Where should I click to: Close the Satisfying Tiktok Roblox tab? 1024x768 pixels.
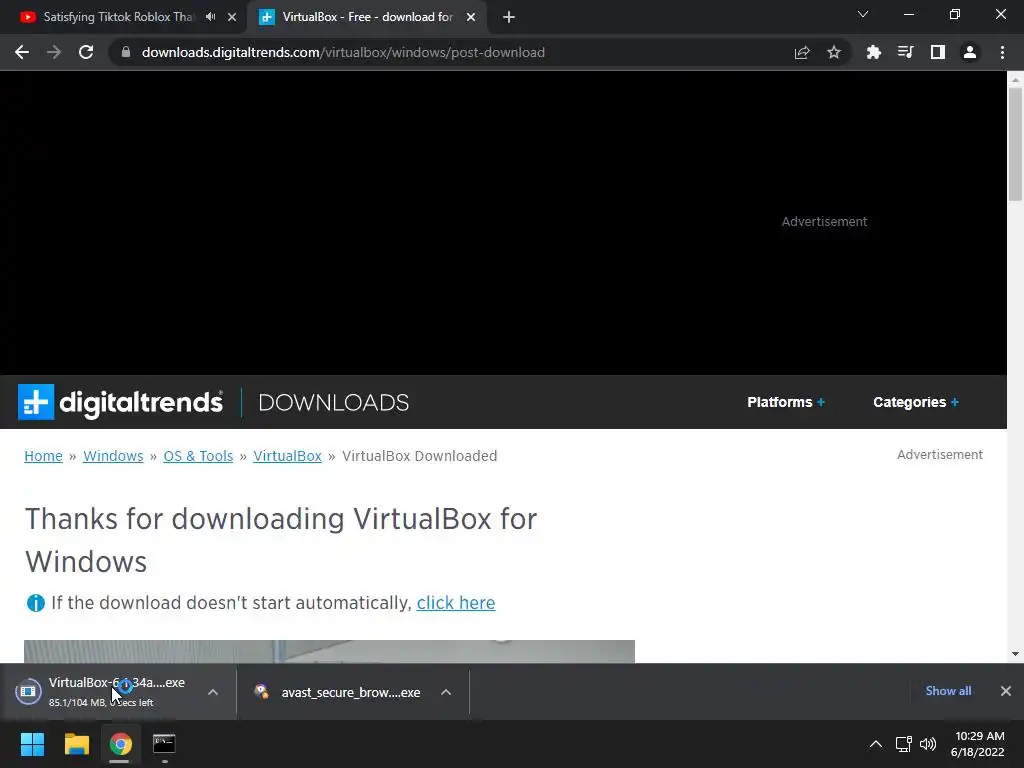[x=232, y=18]
